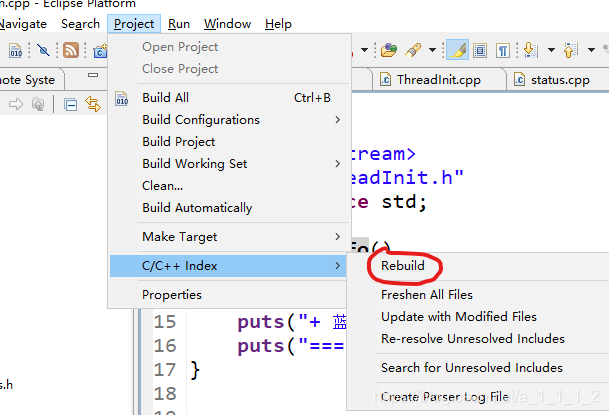Screen dimensions: 609x415
Task: Open dropdown beside next annotation icon
Action: [551, 50]
